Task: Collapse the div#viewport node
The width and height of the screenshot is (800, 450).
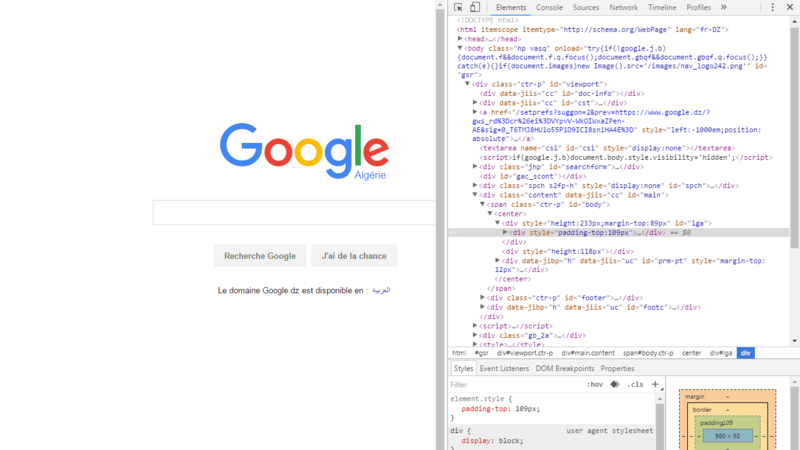Action: pos(467,84)
